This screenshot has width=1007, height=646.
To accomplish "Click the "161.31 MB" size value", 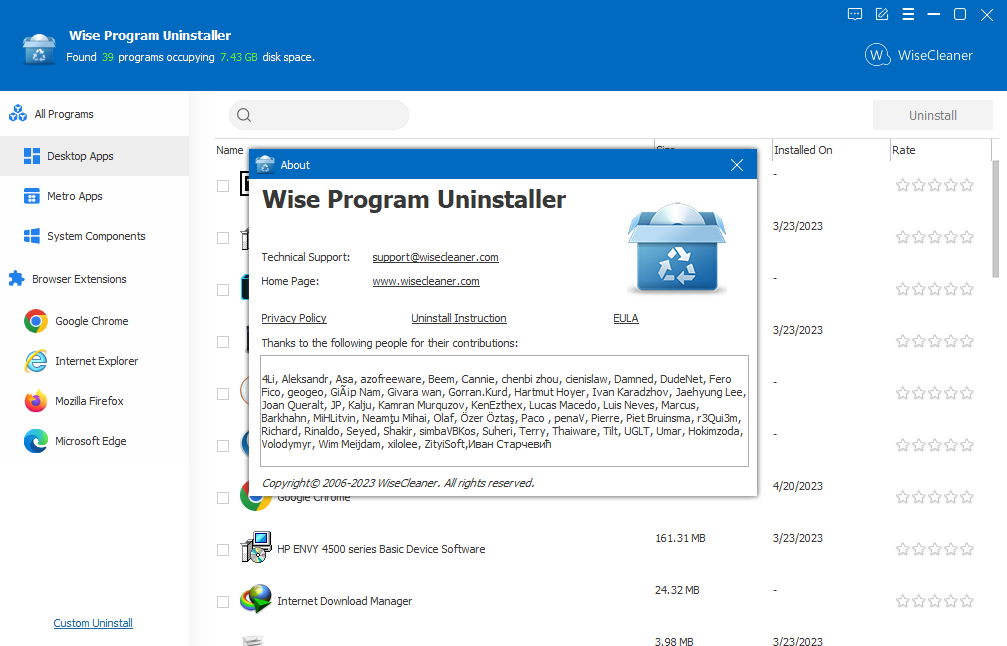I will pos(680,538).
